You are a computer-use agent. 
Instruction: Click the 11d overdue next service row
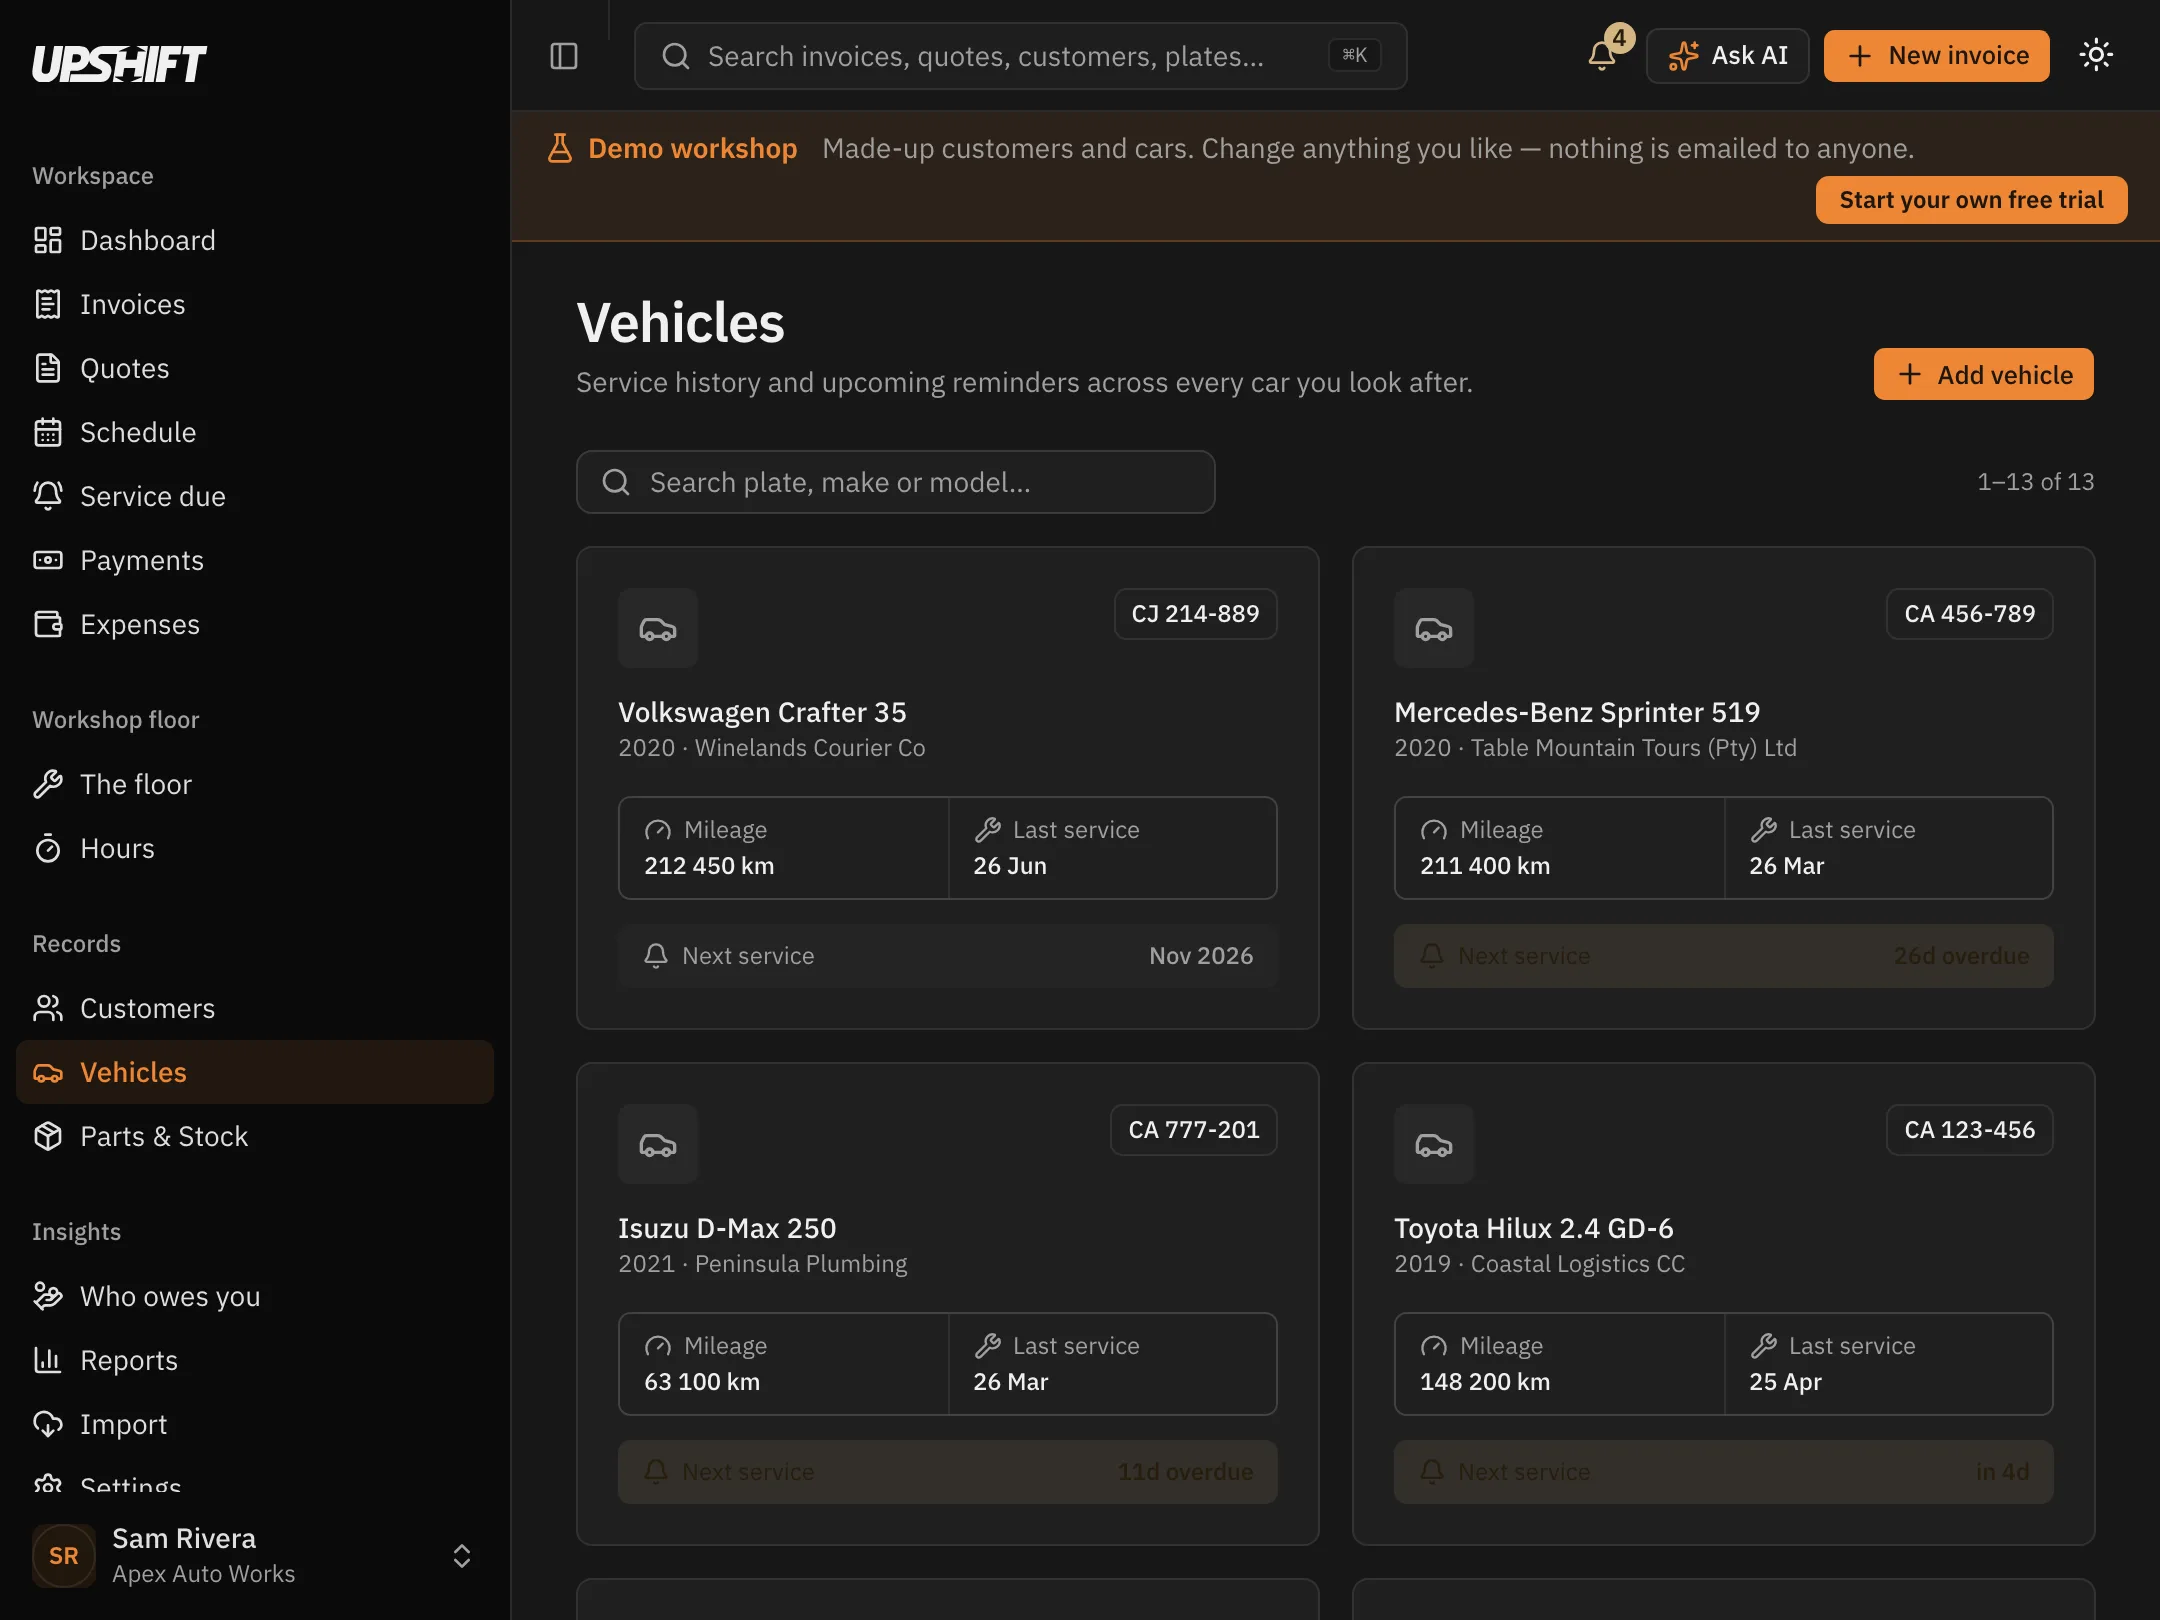pyautogui.click(x=947, y=1472)
